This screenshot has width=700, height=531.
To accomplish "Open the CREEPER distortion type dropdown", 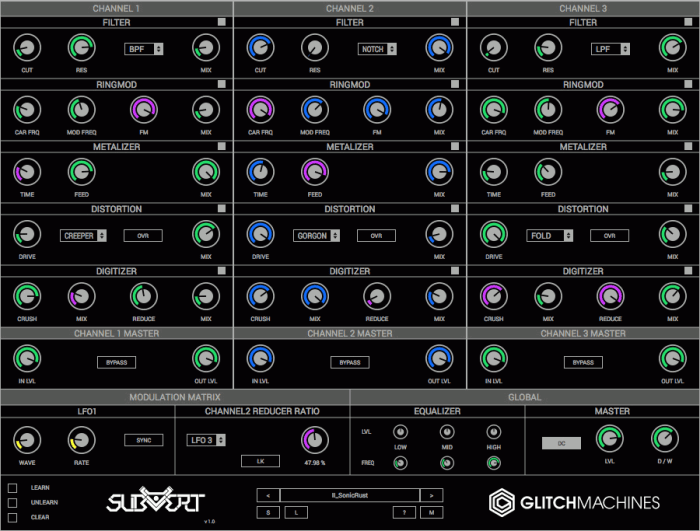I will (x=83, y=236).
